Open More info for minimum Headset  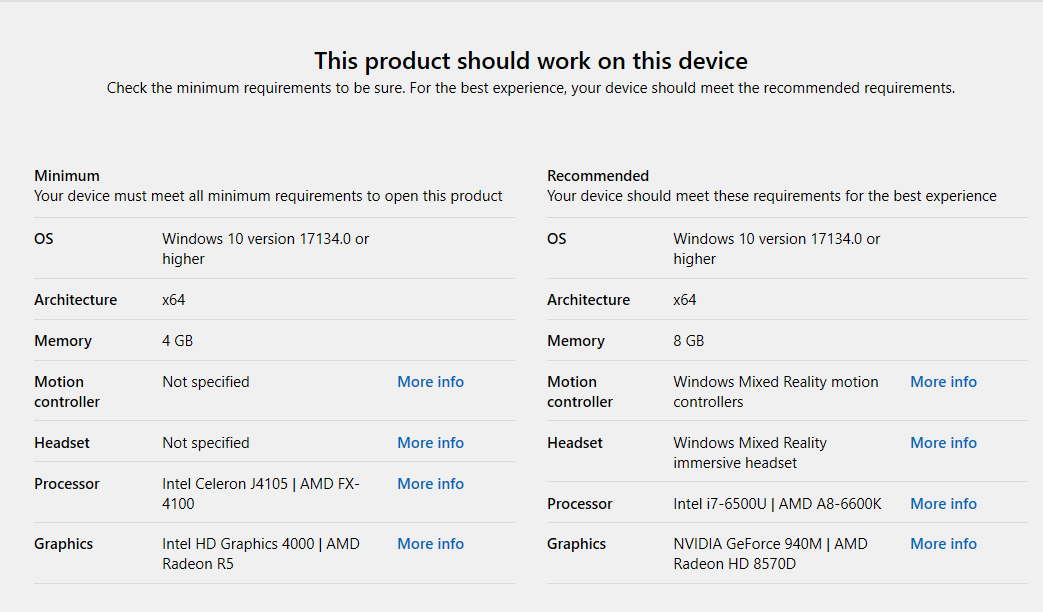click(x=430, y=443)
